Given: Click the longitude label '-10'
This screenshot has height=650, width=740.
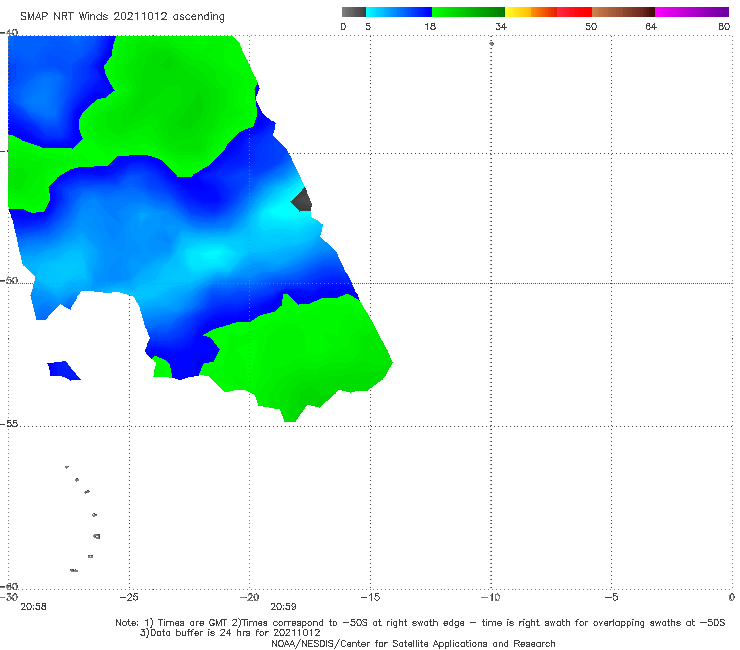Looking at the screenshot, I should (x=490, y=597).
